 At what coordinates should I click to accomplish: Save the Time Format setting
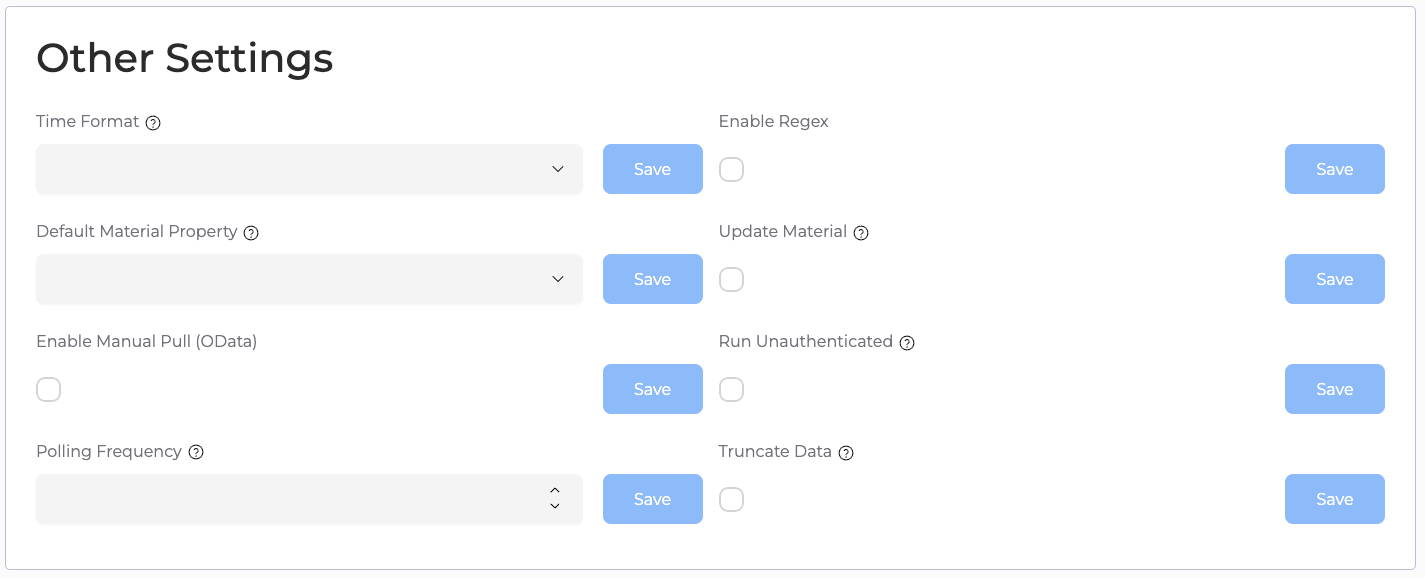tap(653, 169)
